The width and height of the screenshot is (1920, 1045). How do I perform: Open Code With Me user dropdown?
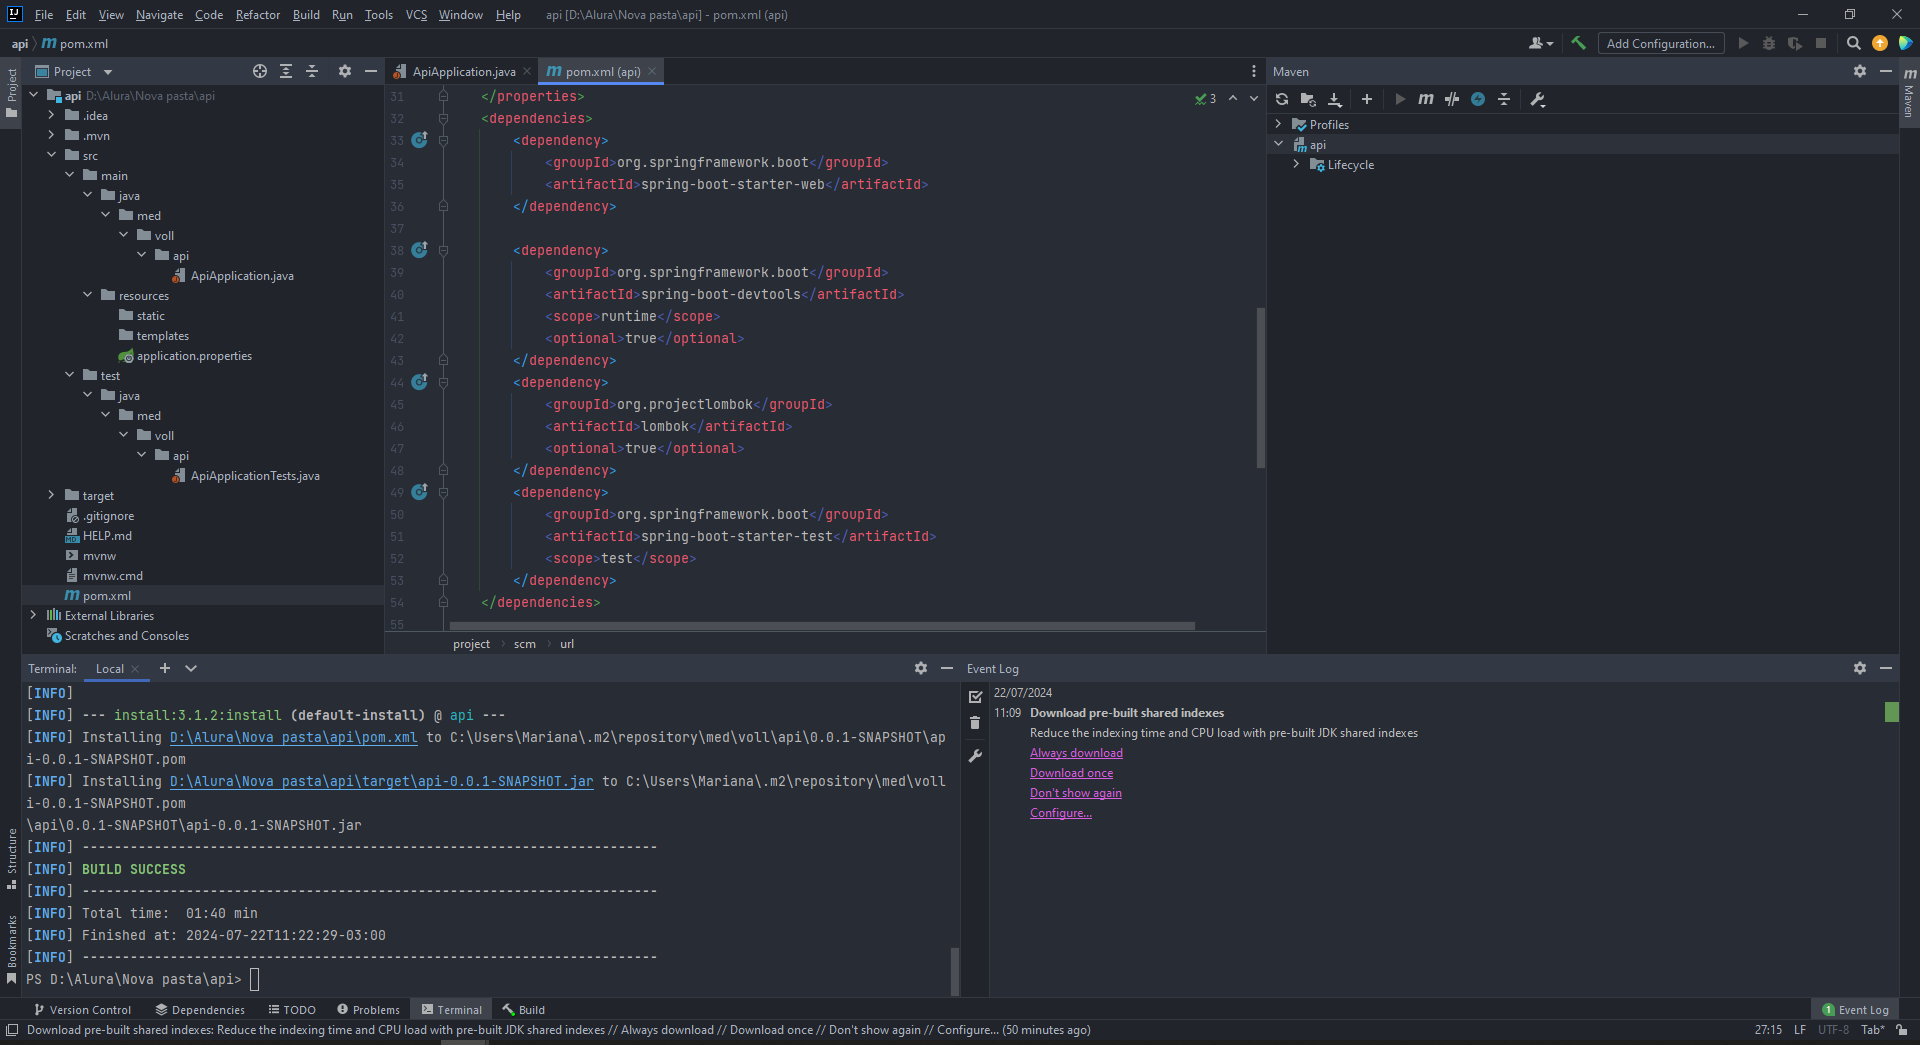point(1541,43)
